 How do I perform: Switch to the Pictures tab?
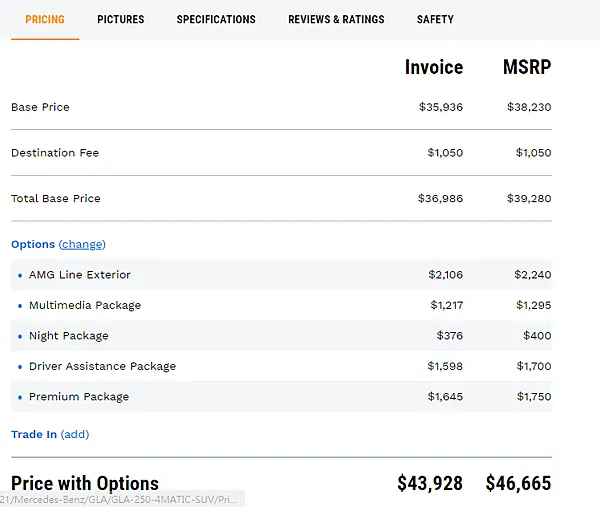121,19
